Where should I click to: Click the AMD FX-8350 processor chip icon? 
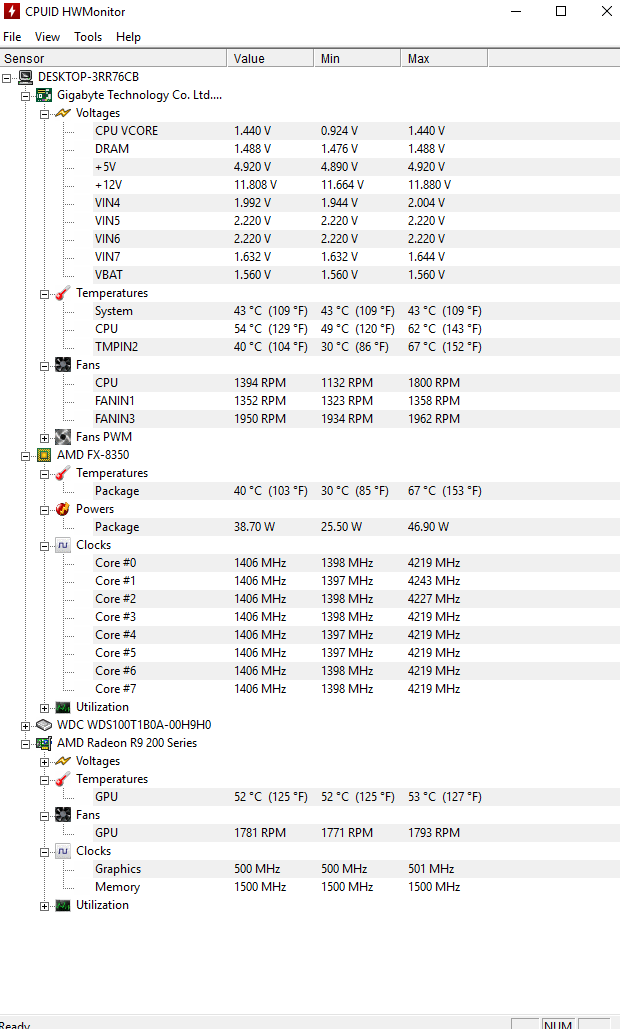(44, 455)
